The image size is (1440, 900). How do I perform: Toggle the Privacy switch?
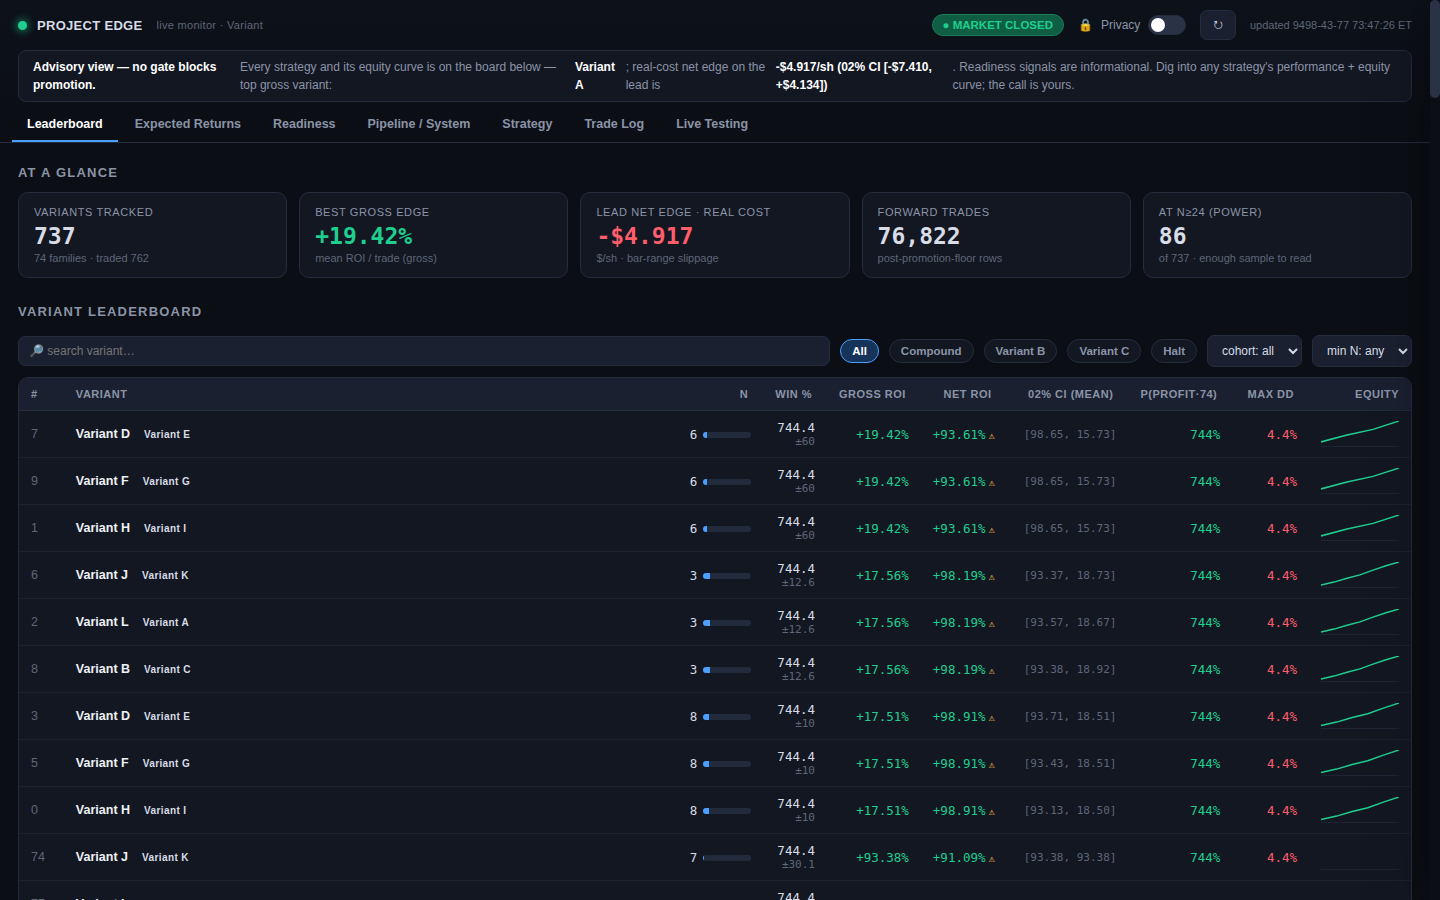[1166, 25]
